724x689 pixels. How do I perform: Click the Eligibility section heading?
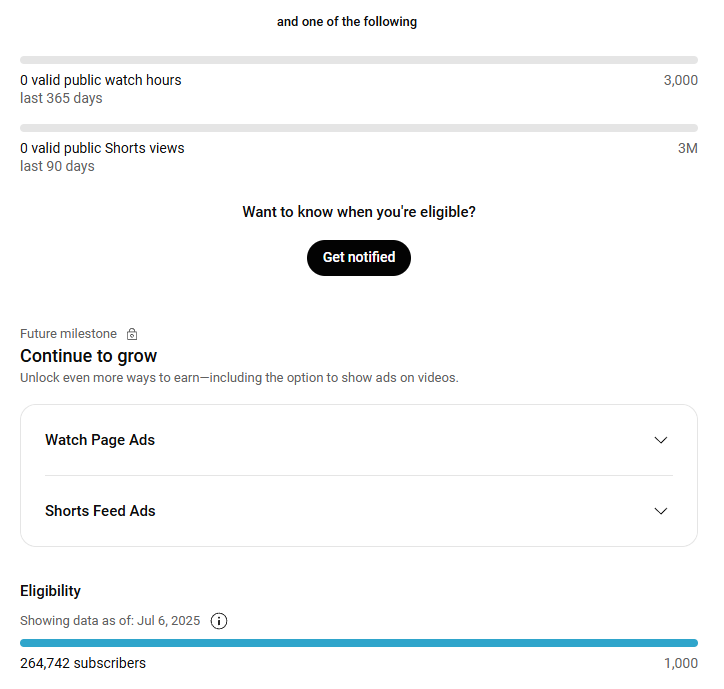click(x=50, y=591)
